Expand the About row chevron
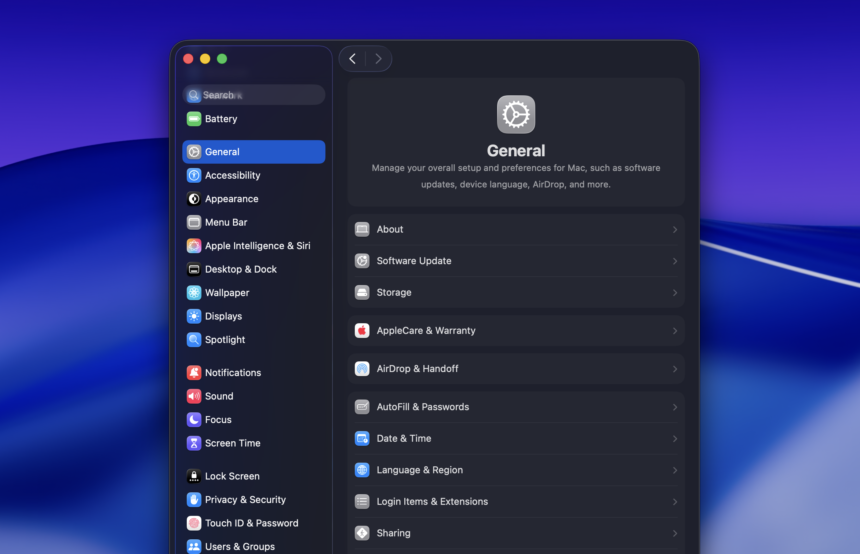Image resolution: width=860 pixels, height=554 pixels. [675, 230]
